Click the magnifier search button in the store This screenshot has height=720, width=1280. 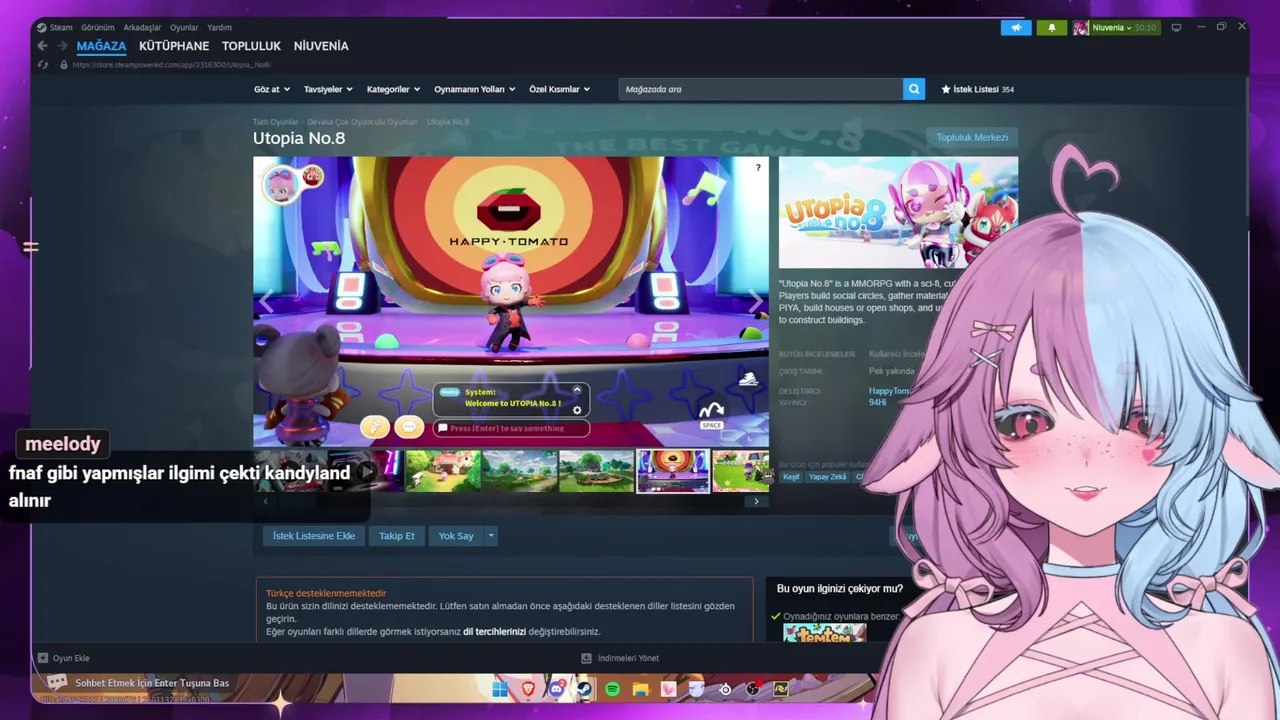[914, 89]
